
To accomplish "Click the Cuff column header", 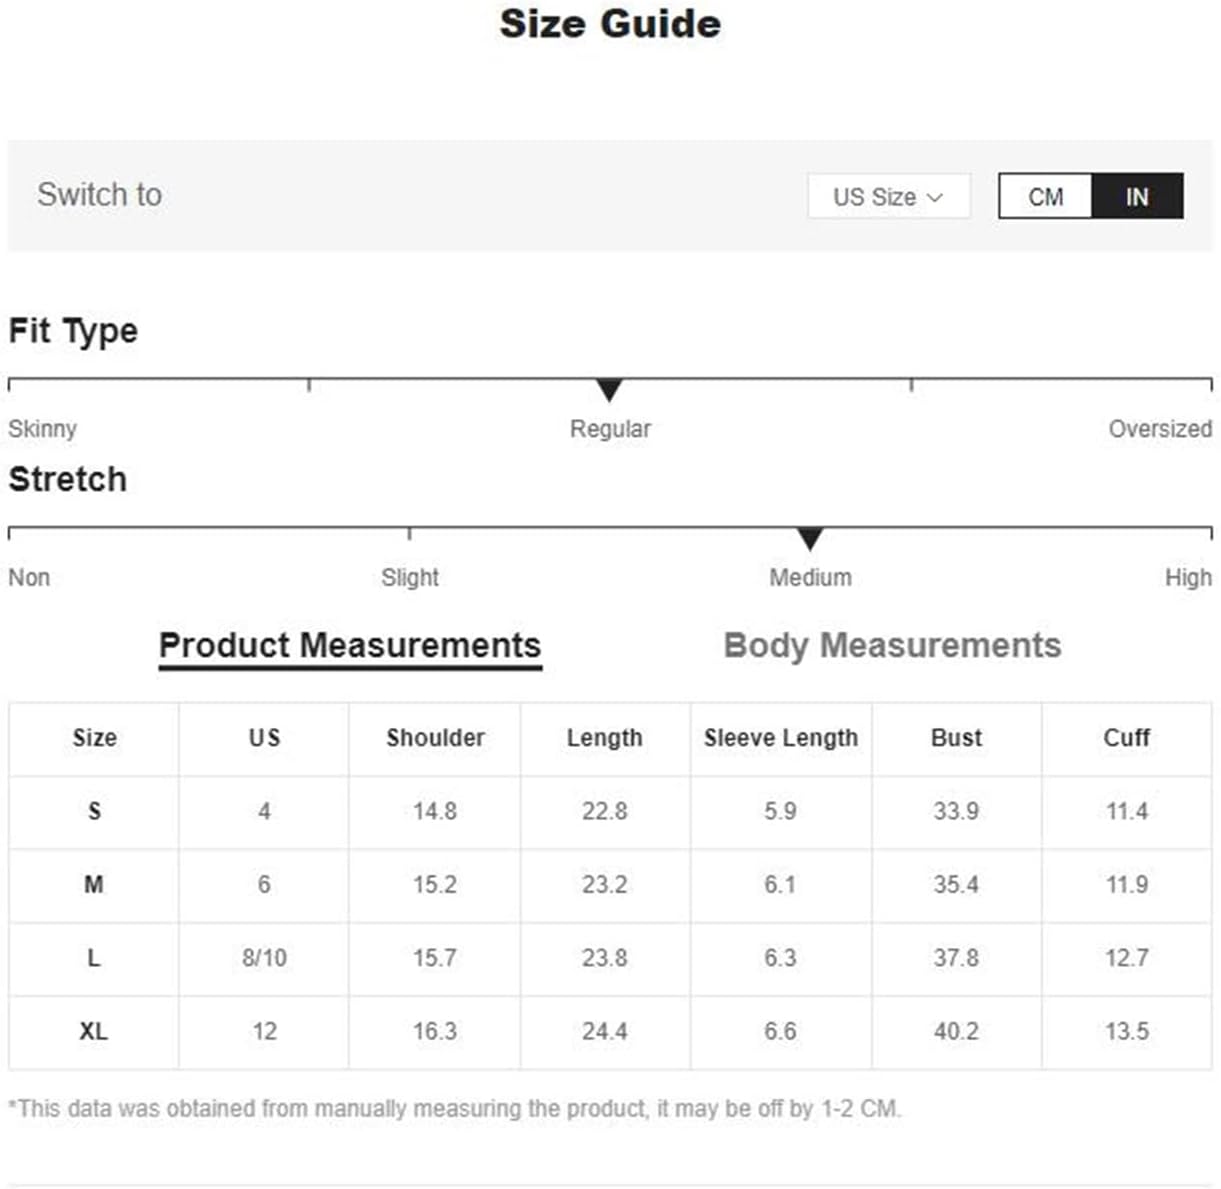I will pyautogui.click(x=1126, y=738).
